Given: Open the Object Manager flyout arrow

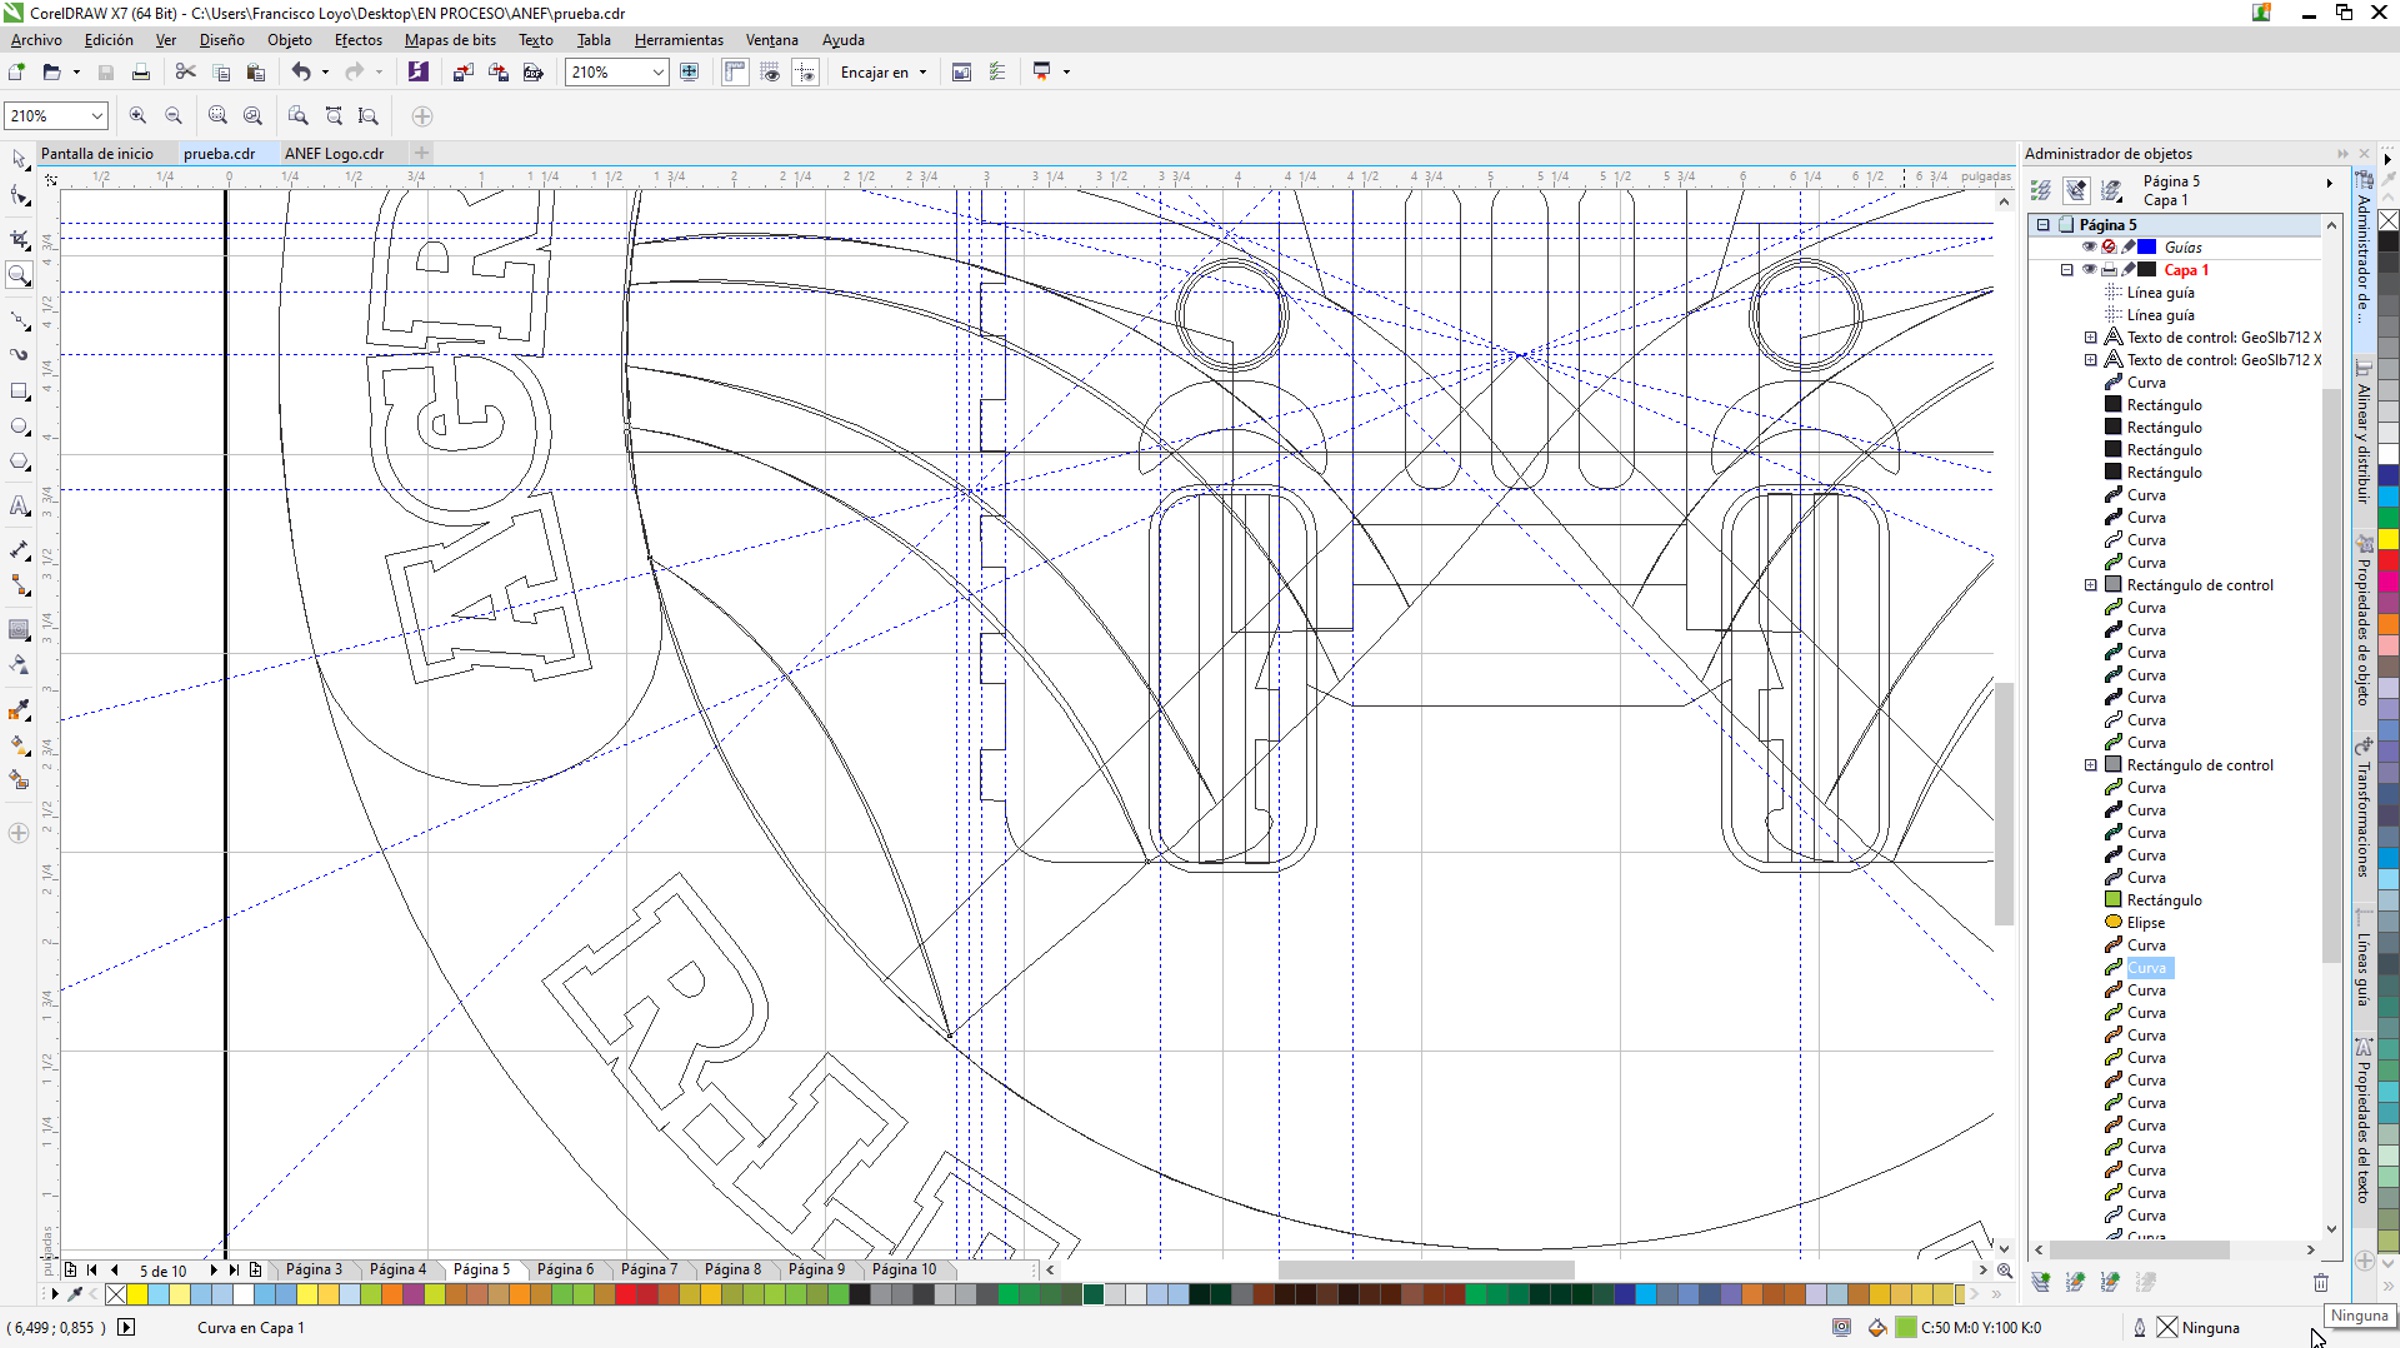Looking at the screenshot, I should coord(2329,183).
